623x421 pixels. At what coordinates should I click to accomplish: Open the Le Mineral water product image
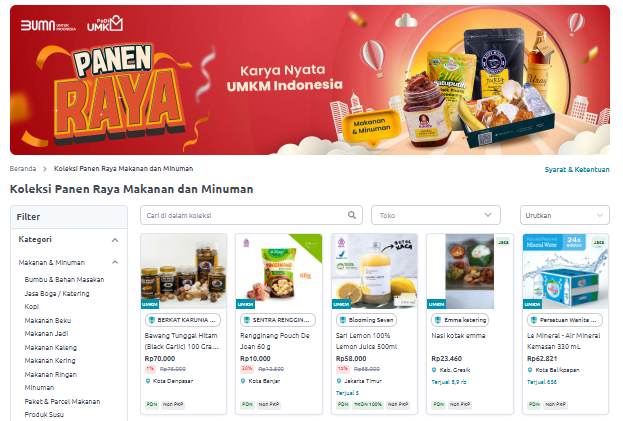pyautogui.click(x=565, y=271)
